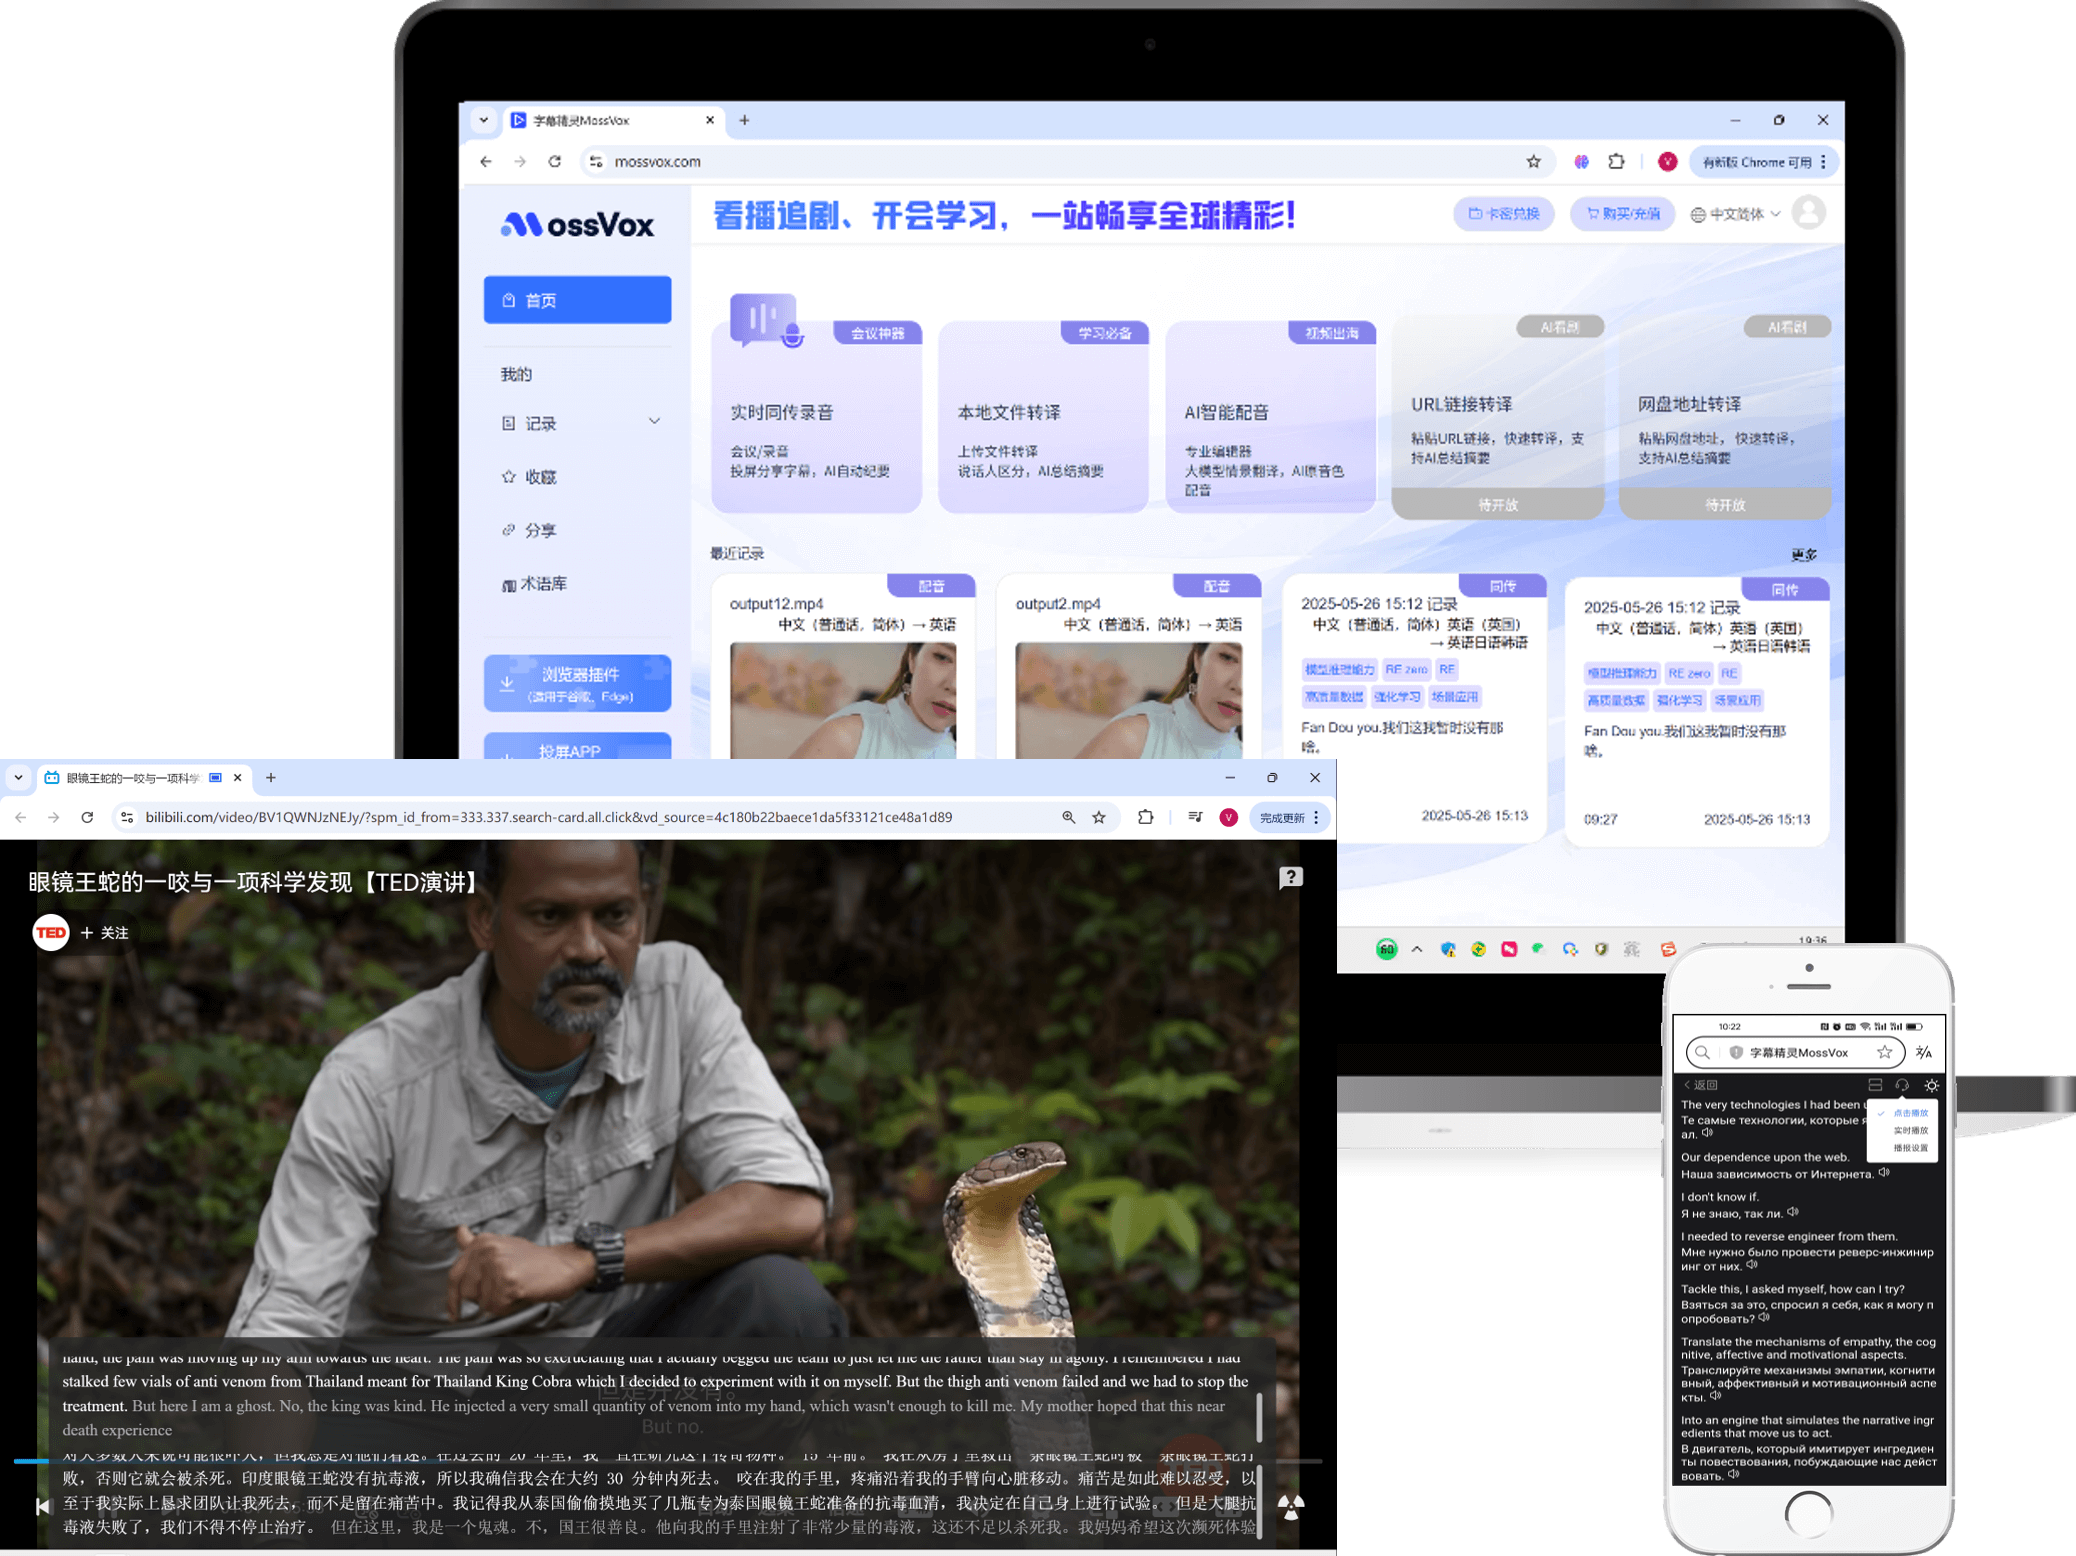Open tab search dropdown in bilibili window
The height and width of the screenshot is (1556, 2076).
(x=18, y=777)
